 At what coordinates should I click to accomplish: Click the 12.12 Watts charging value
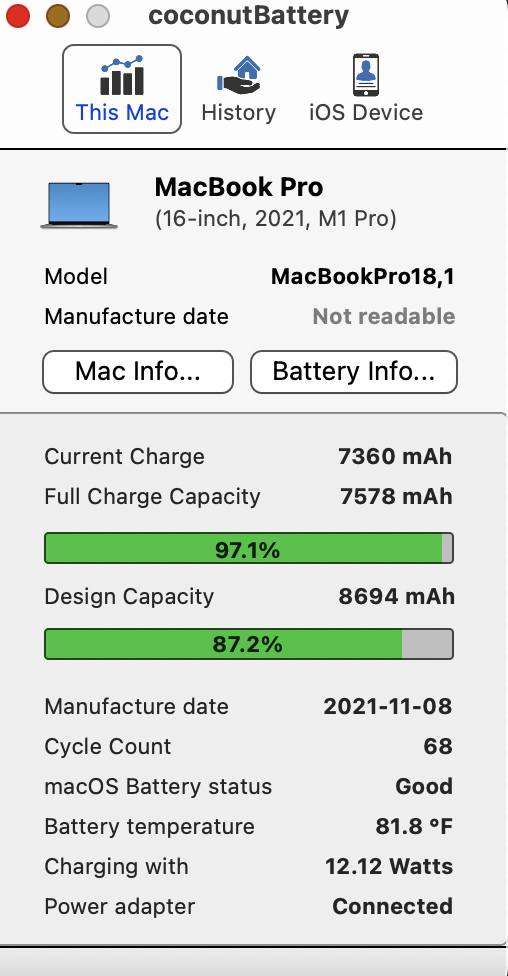[389, 866]
